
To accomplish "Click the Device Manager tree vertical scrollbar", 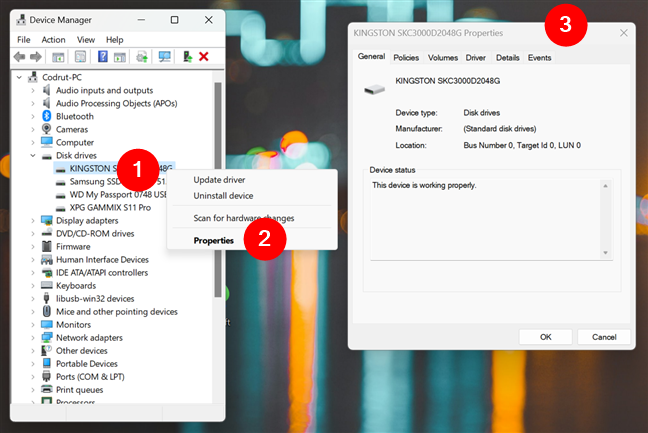I will click(218, 190).
